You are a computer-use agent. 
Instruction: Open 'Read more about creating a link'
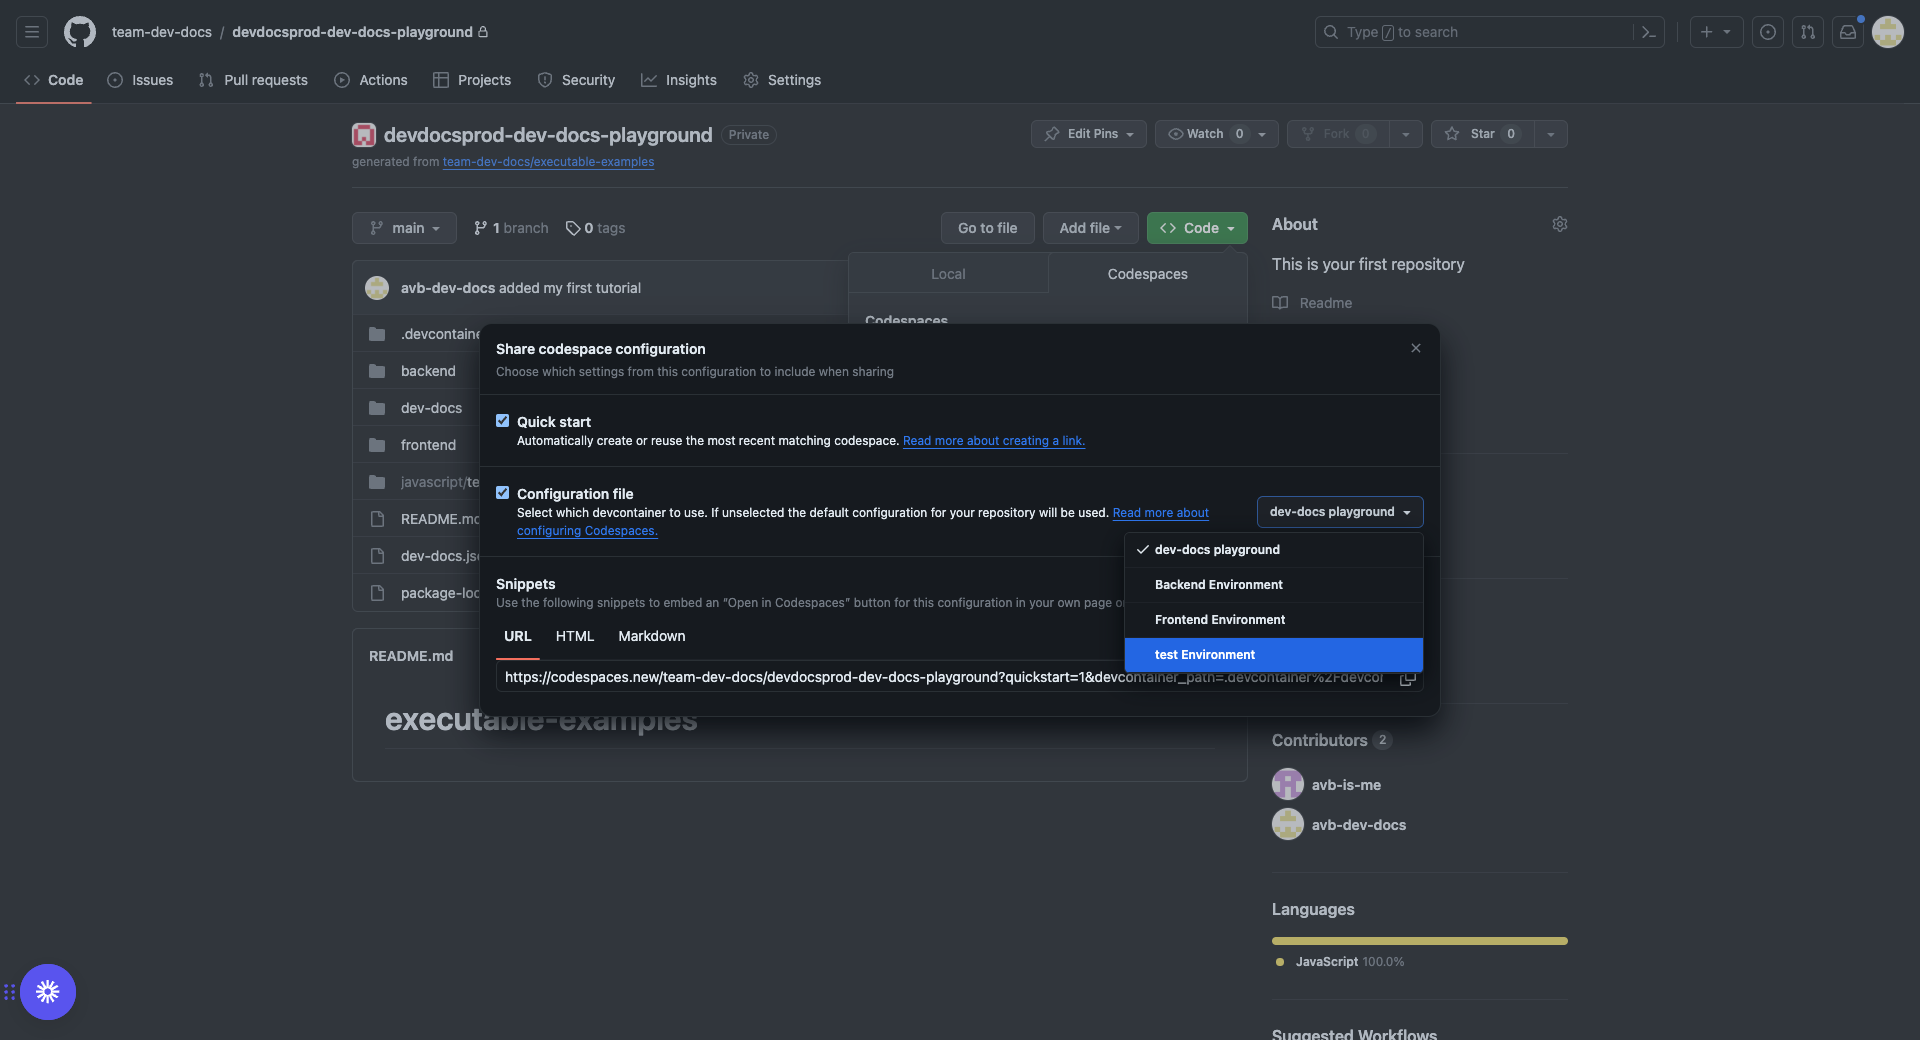(x=993, y=441)
